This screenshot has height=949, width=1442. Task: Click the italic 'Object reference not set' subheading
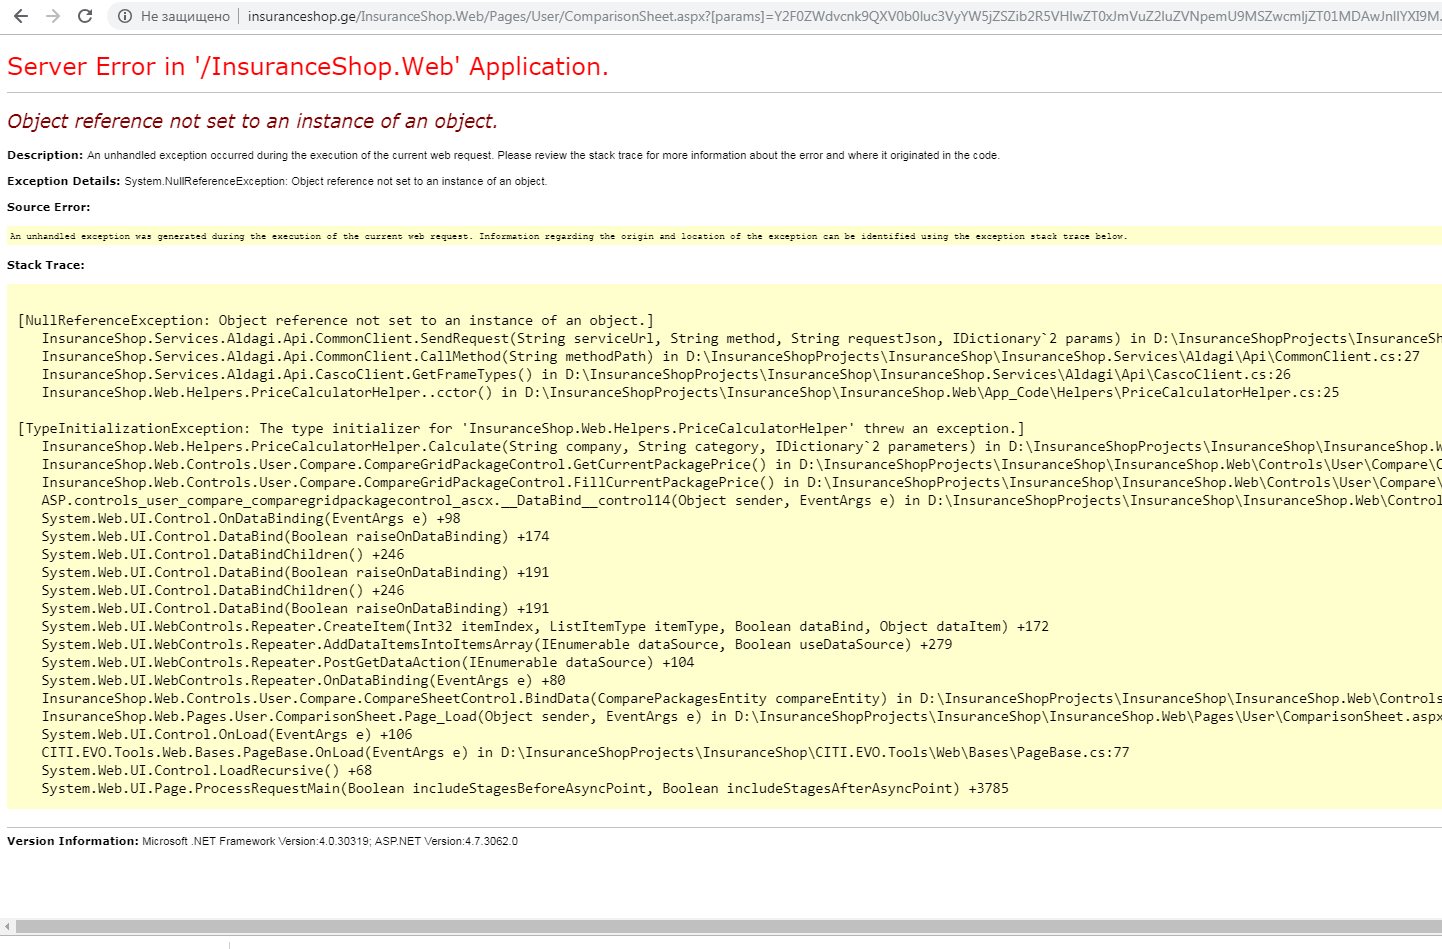coord(252,121)
